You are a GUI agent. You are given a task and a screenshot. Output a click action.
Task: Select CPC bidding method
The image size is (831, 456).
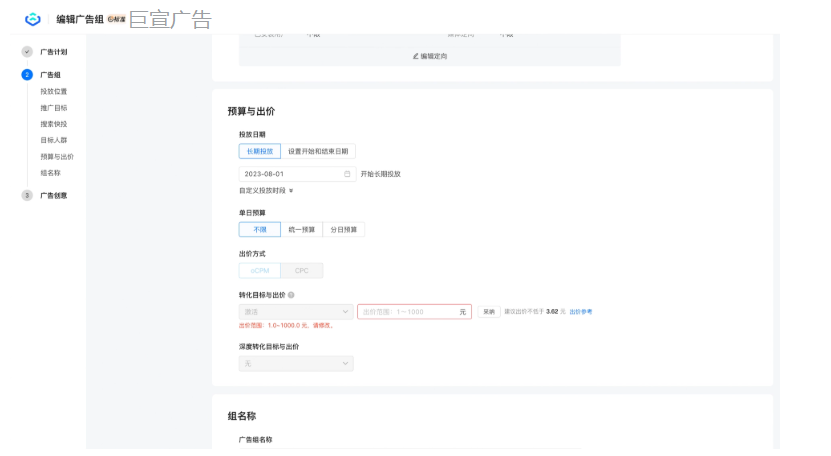302,271
